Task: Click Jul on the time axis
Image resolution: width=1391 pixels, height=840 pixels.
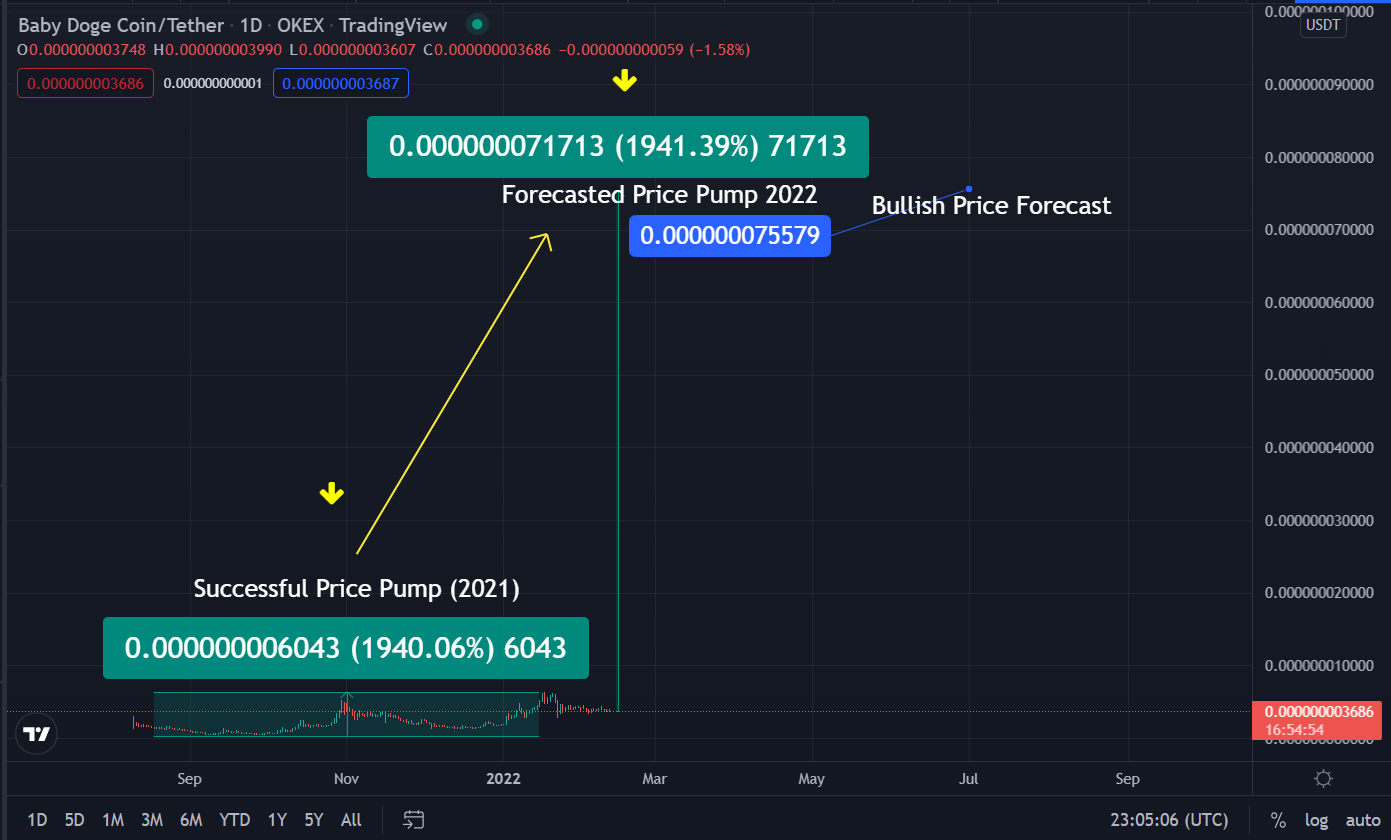Action: 969,779
